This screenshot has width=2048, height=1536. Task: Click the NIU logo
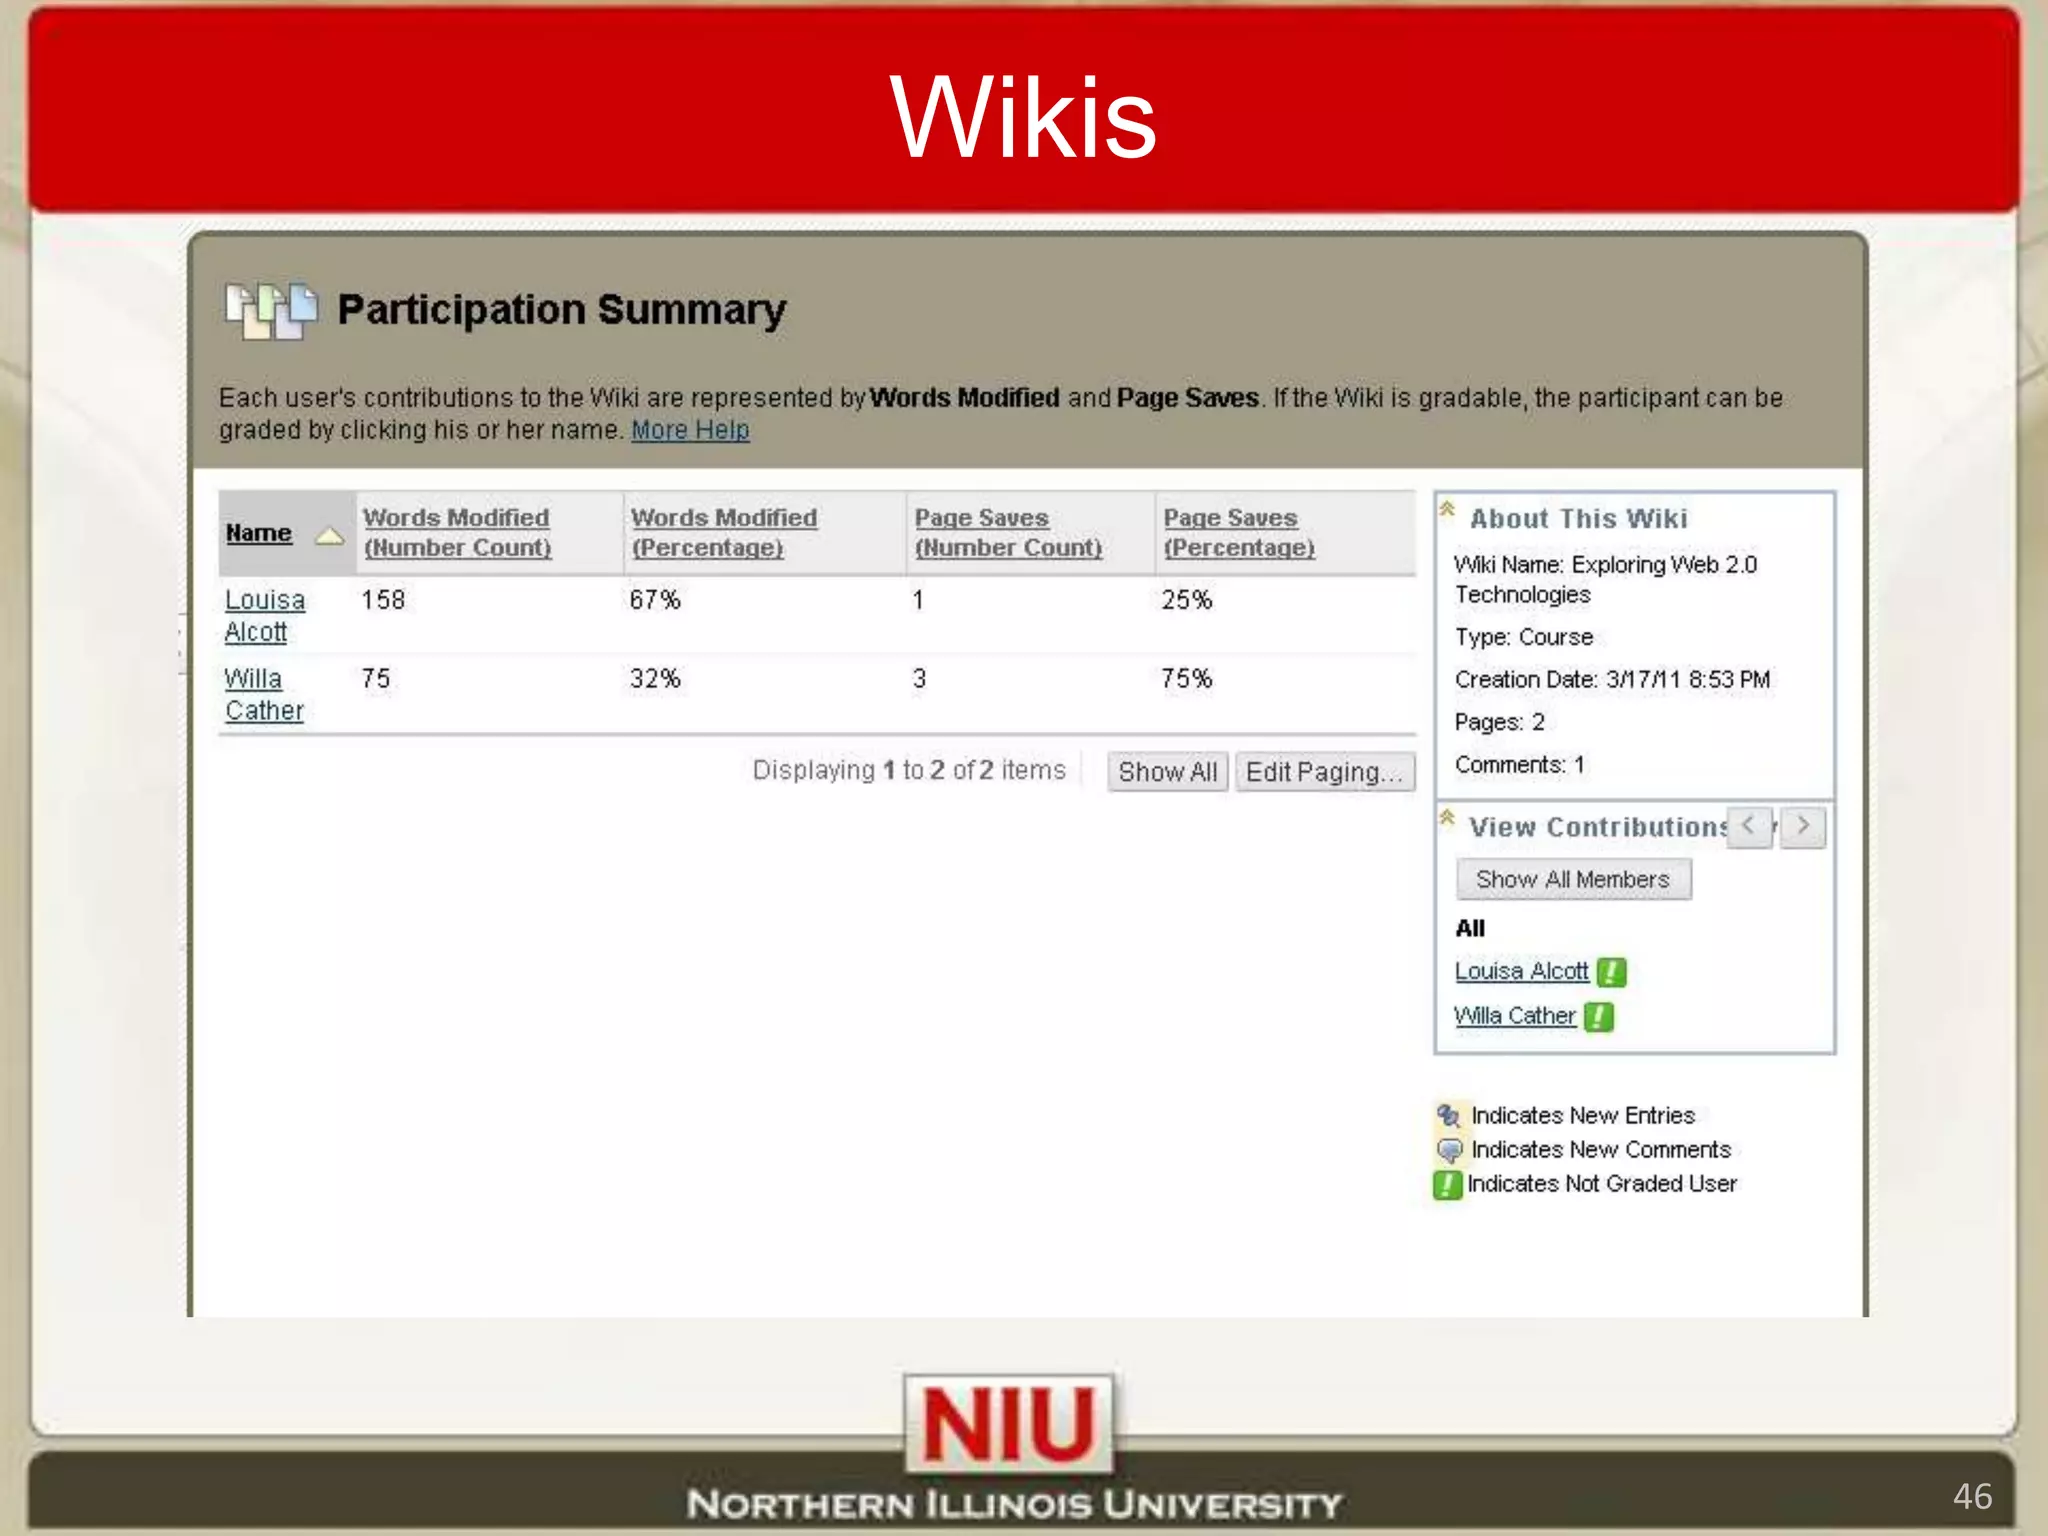click(1009, 1424)
